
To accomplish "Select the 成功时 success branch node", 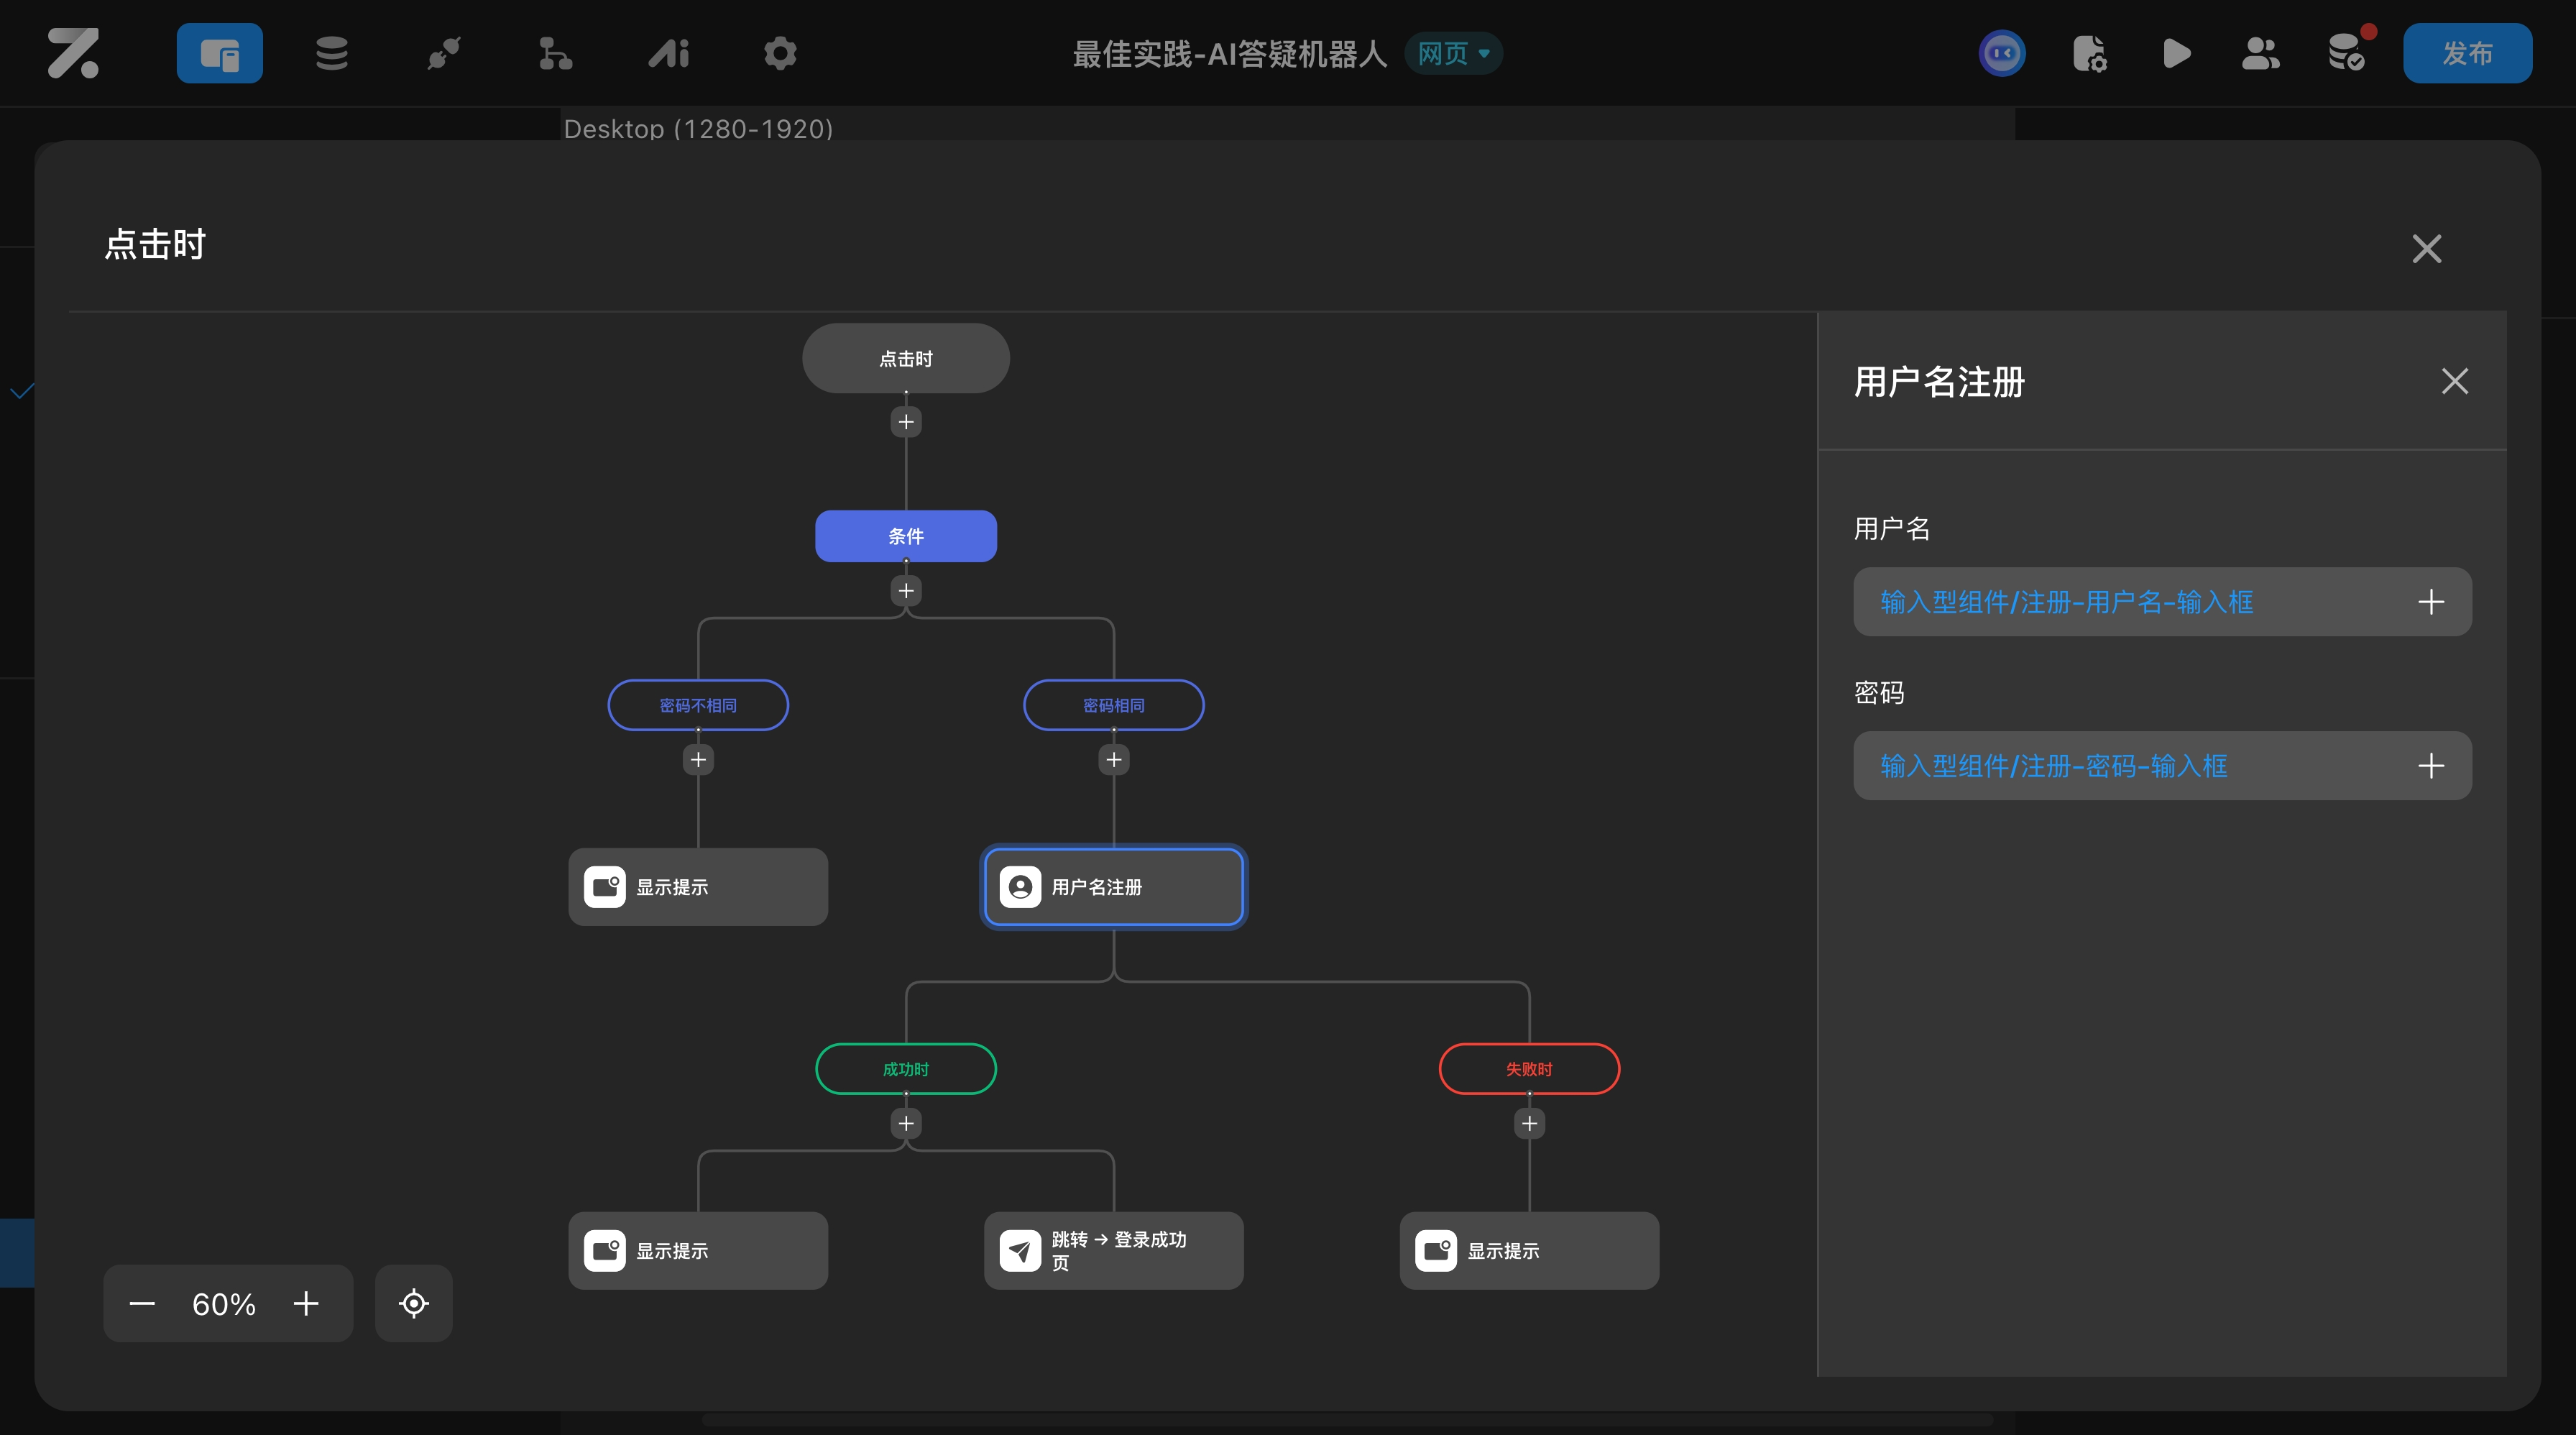I will [906, 1069].
